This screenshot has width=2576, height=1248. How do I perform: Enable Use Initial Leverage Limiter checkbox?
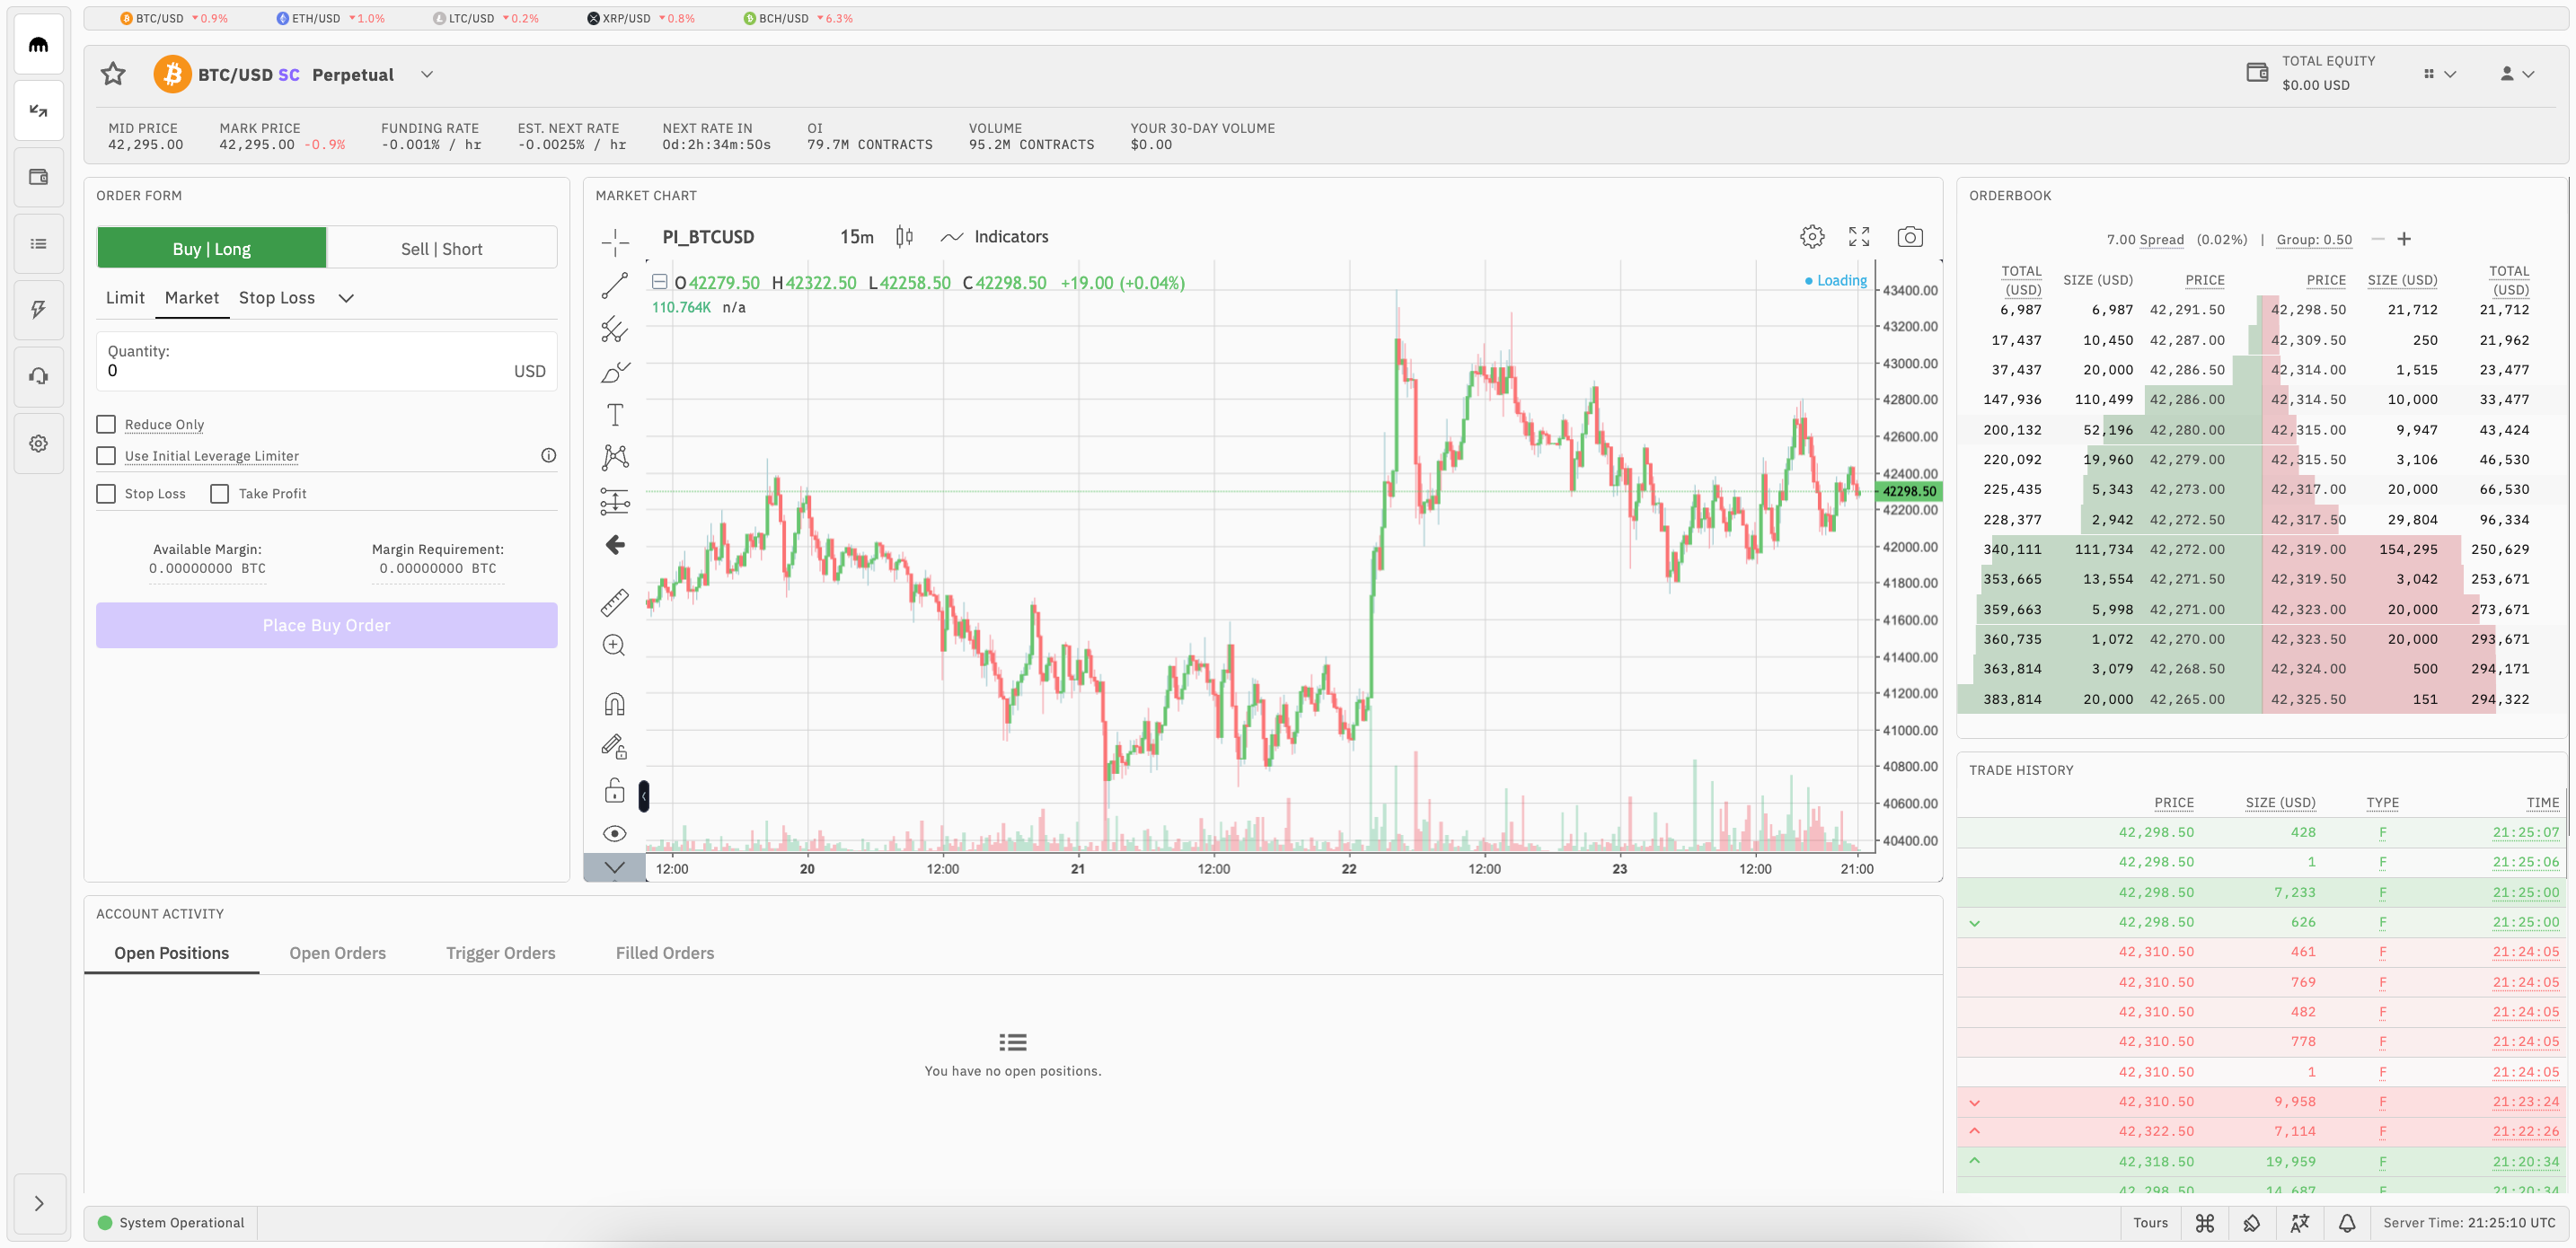click(x=106, y=456)
